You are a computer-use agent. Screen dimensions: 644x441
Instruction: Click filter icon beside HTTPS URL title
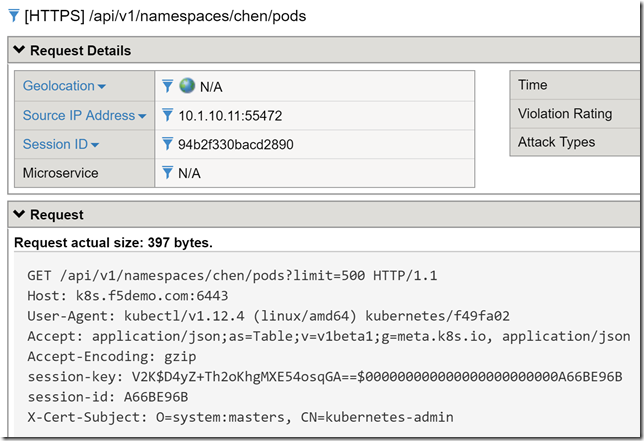(x=12, y=16)
